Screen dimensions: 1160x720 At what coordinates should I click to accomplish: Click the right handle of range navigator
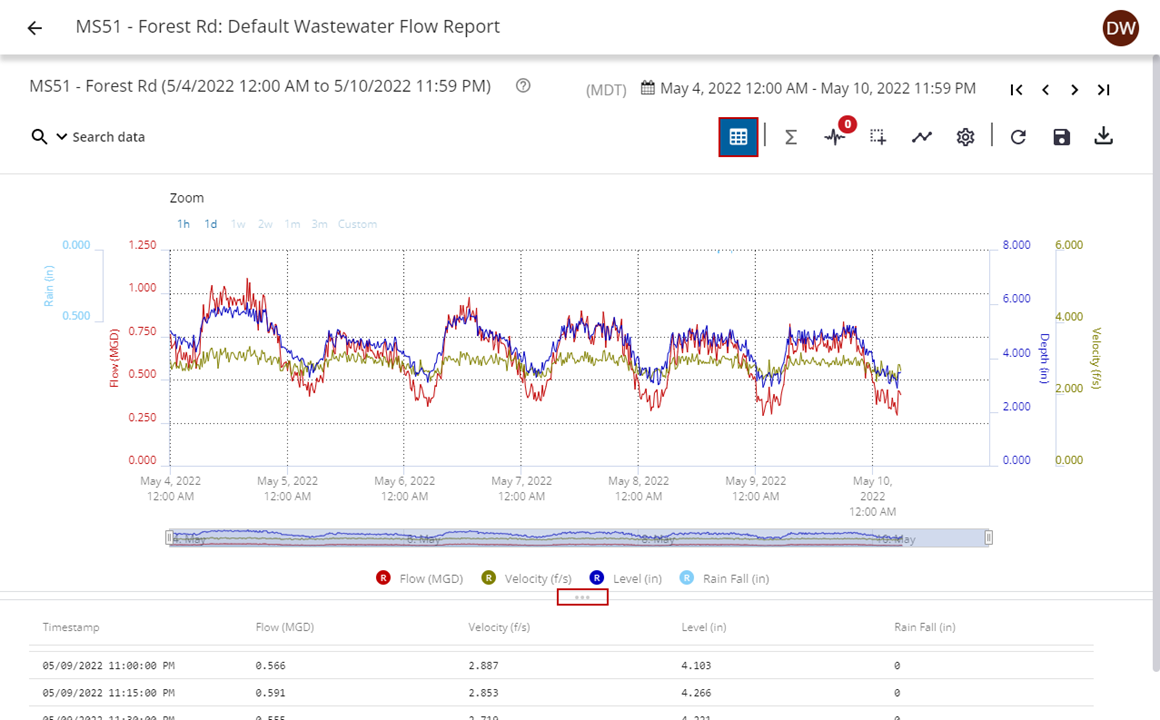tap(988, 538)
